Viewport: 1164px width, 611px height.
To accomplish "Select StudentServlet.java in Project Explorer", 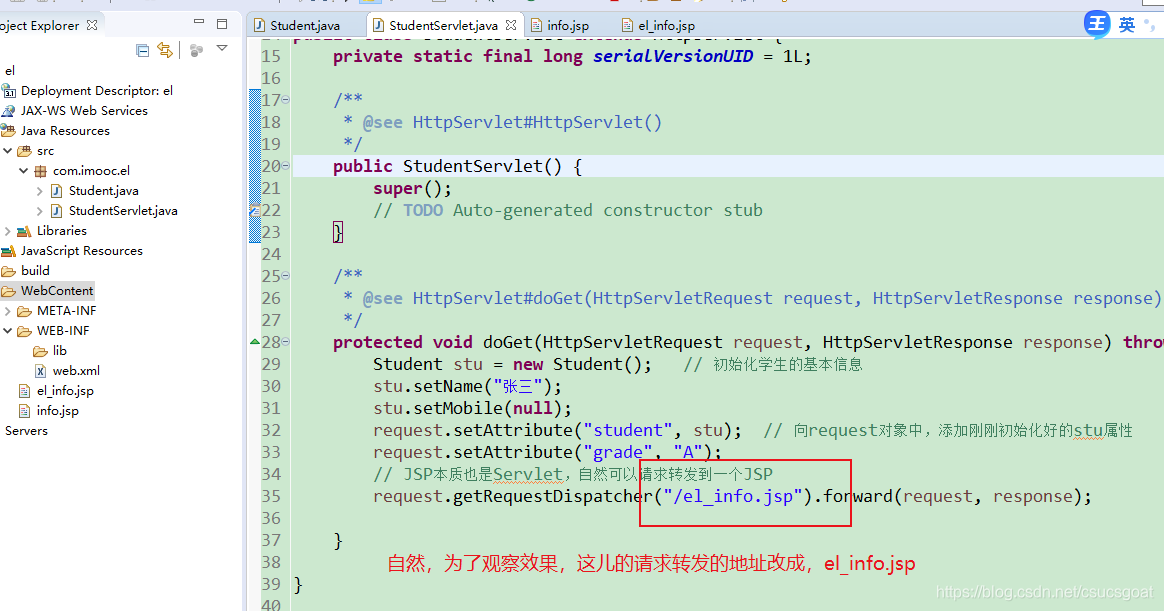I will point(122,211).
